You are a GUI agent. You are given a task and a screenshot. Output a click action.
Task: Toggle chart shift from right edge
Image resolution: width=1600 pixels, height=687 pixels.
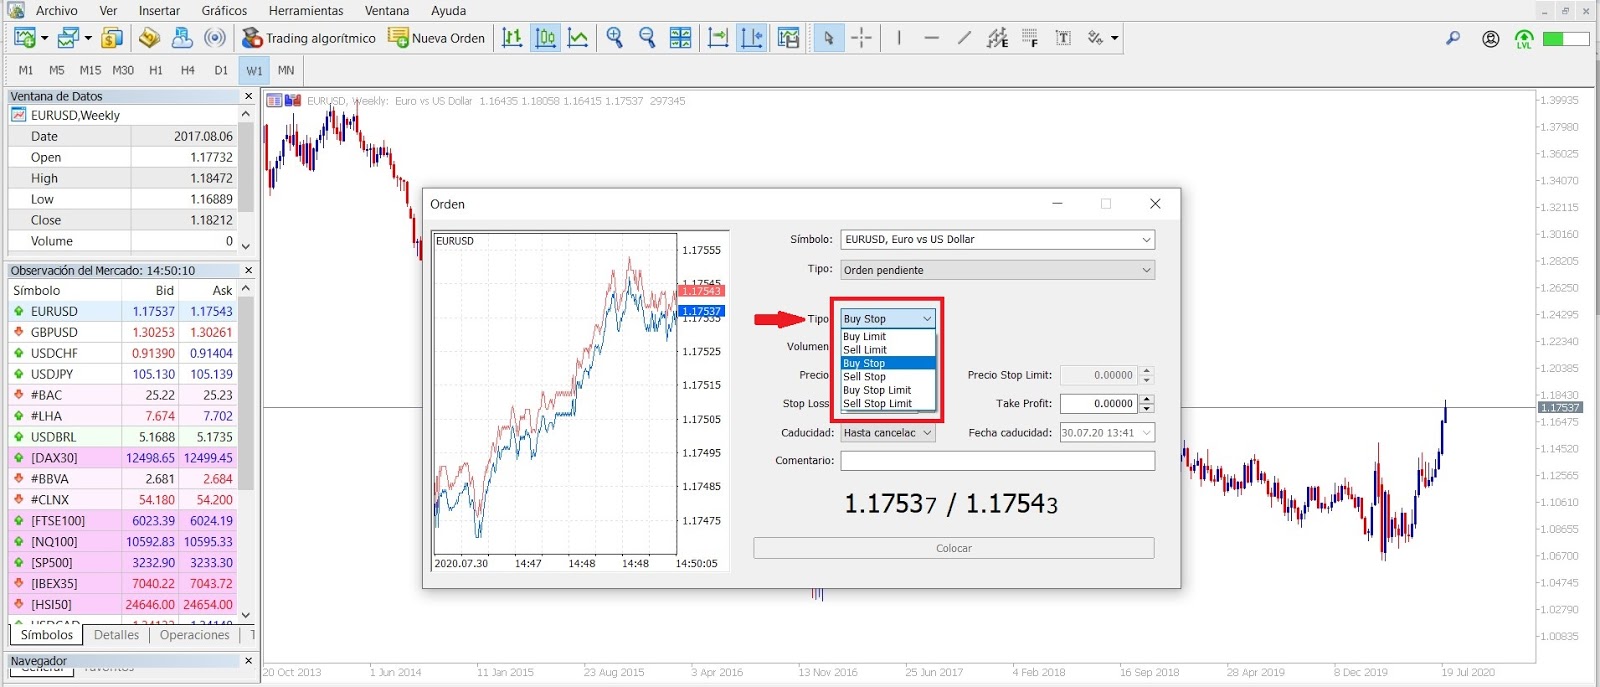coord(751,38)
